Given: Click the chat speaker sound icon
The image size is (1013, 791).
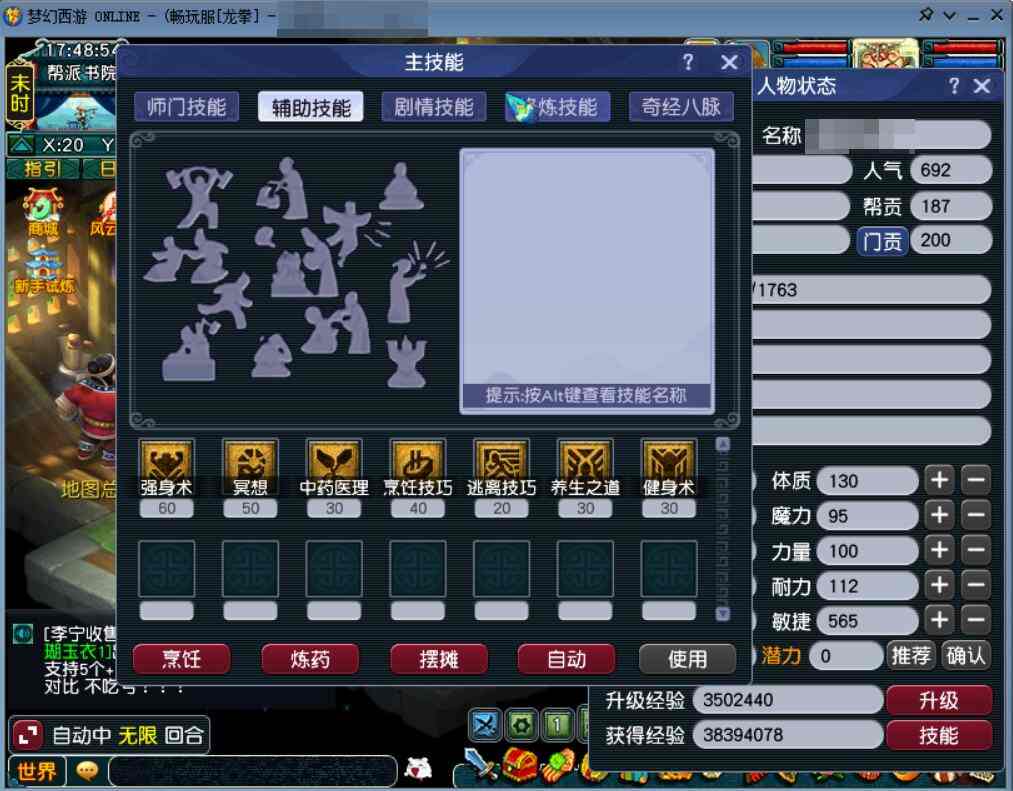Looking at the screenshot, I should tap(23, 634).
